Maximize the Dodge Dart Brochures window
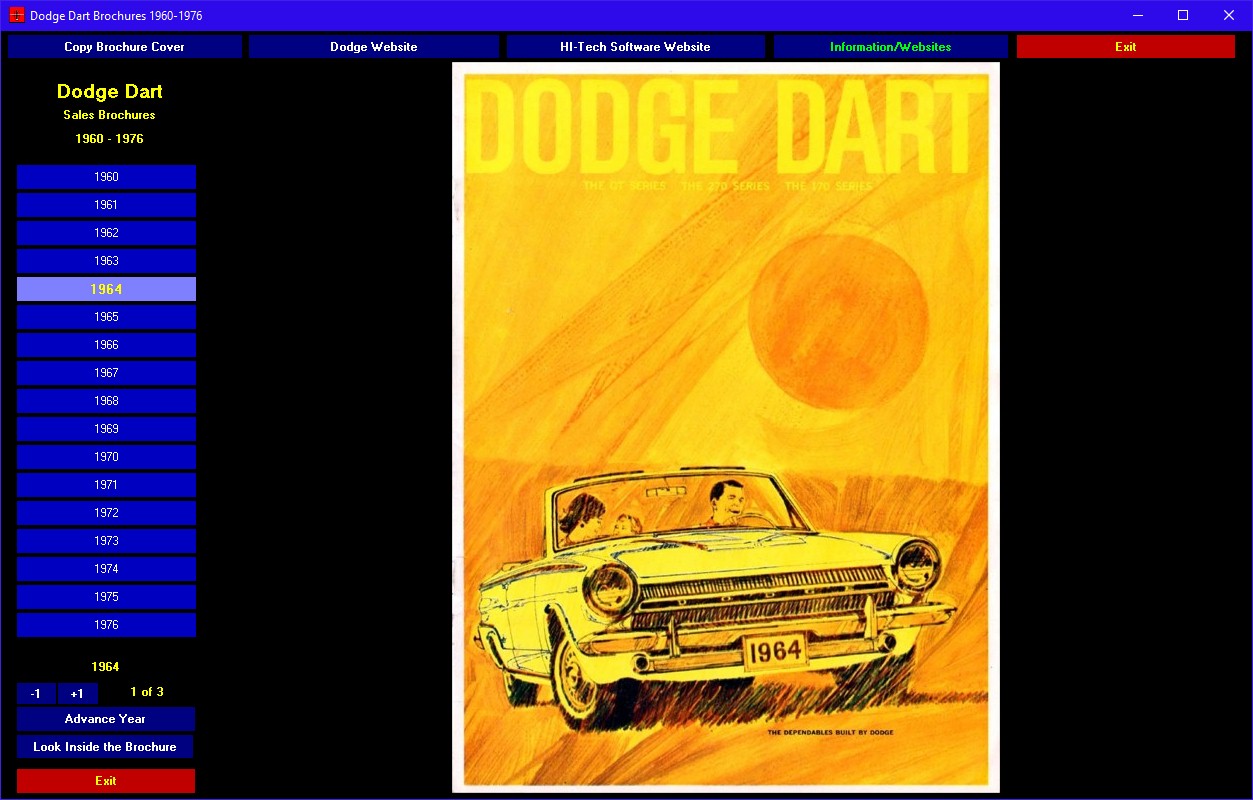The height and width of the screenshot is (800, 1253). (1183, 15)
